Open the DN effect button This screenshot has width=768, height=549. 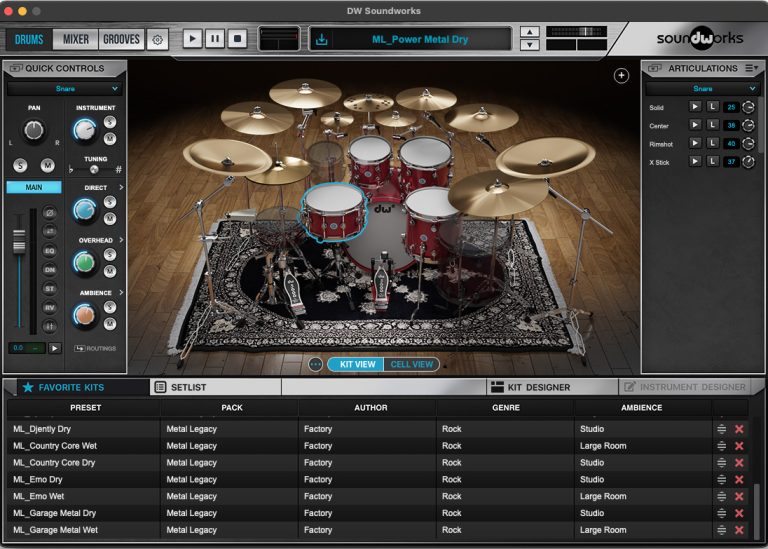pos(49,270)
